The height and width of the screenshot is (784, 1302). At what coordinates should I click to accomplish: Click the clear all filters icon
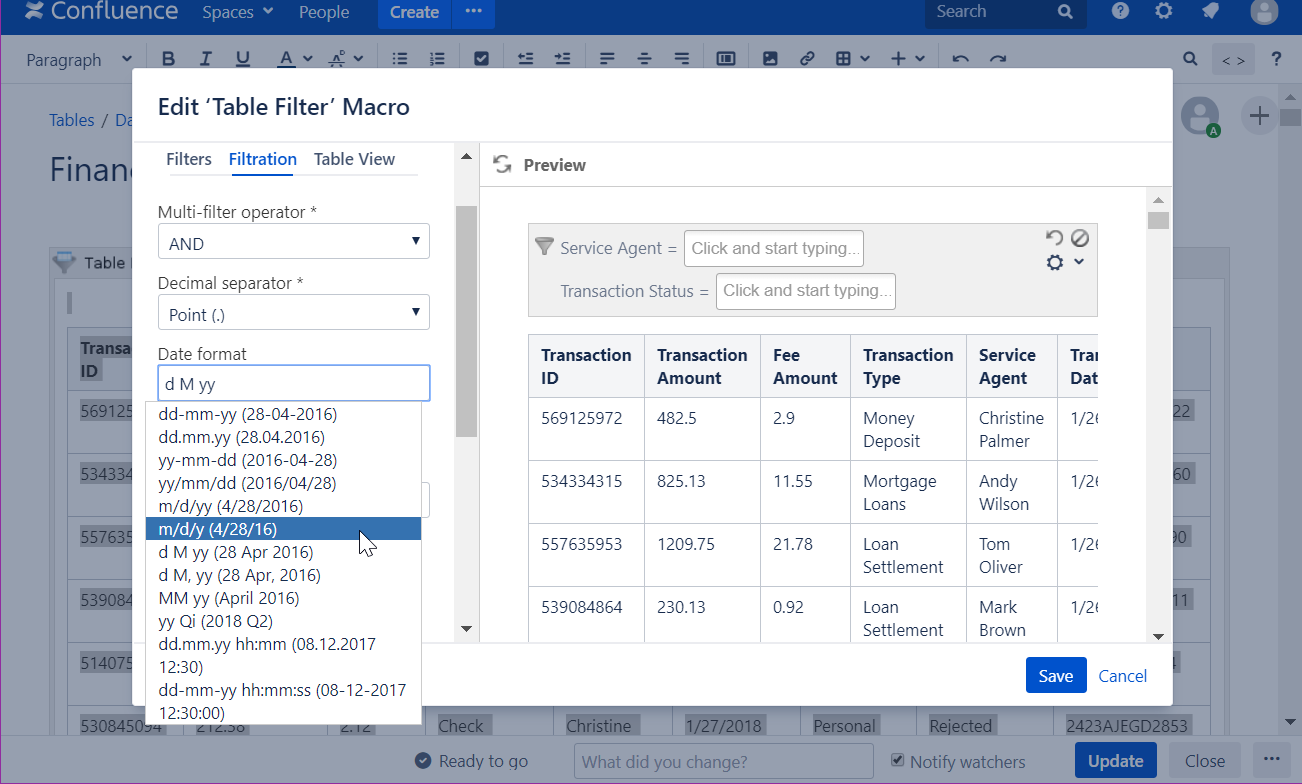point(1079,238)
